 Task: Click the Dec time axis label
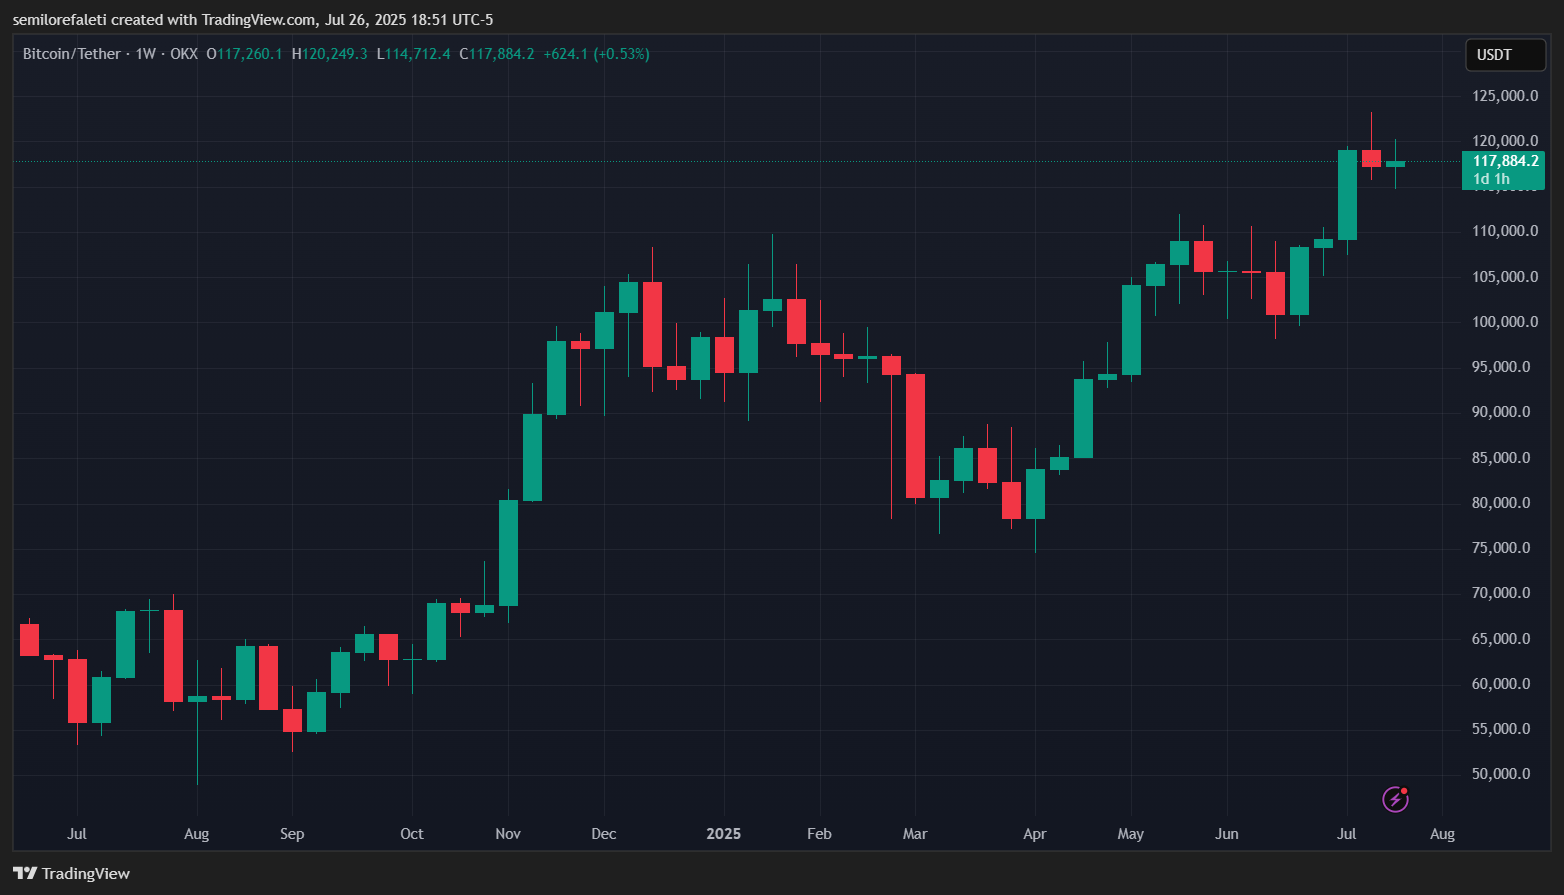(x=604, y=834)
